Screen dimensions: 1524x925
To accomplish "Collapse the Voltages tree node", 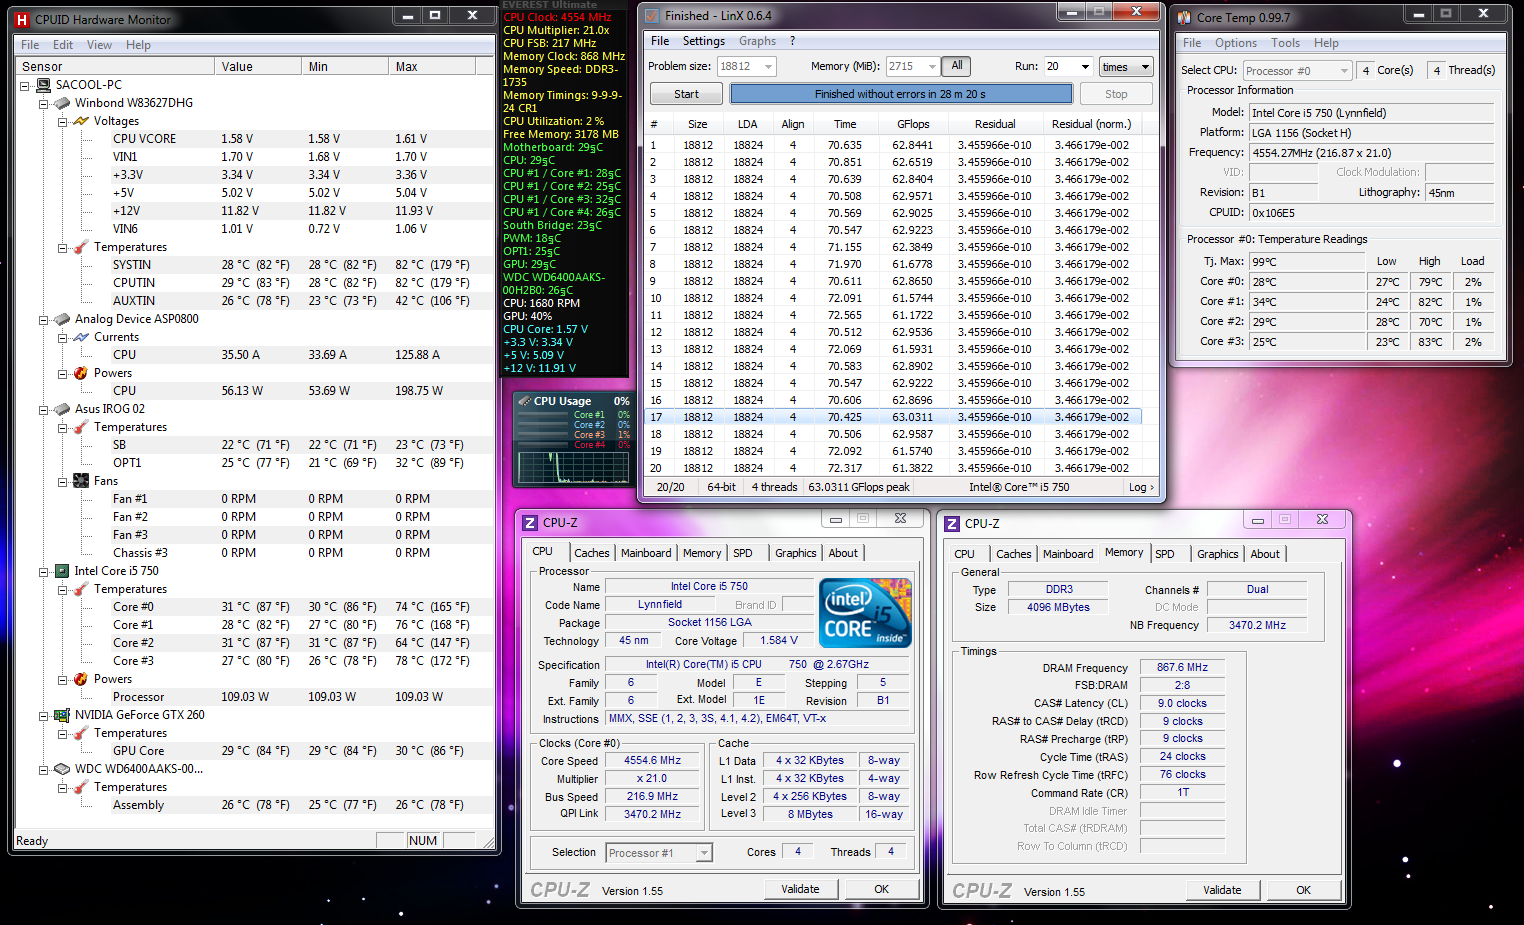I will pyautogui.click(x=62, y=121).
